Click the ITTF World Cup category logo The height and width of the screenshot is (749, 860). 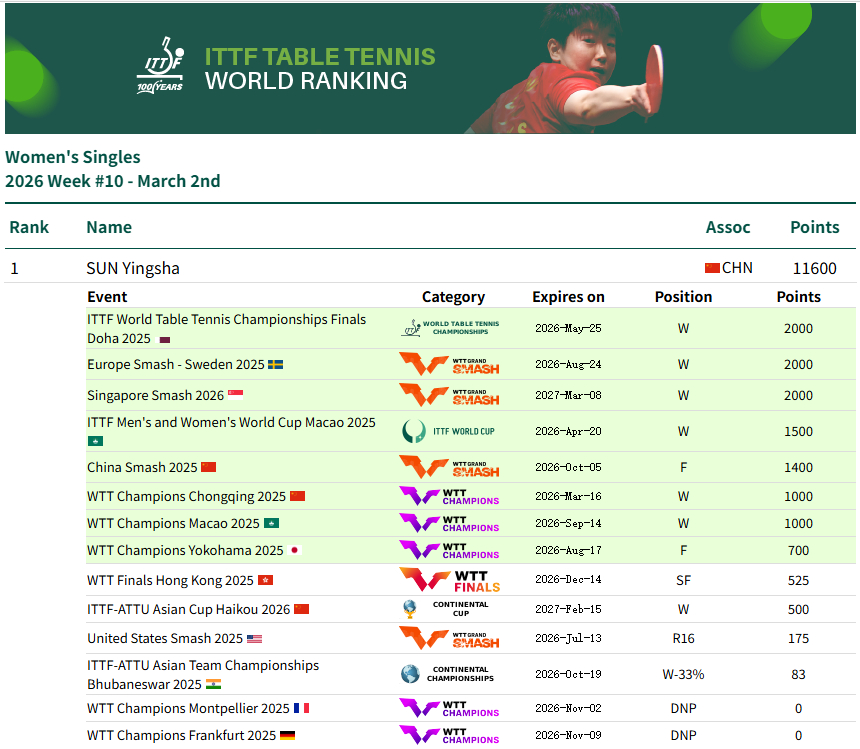[448, 432]
